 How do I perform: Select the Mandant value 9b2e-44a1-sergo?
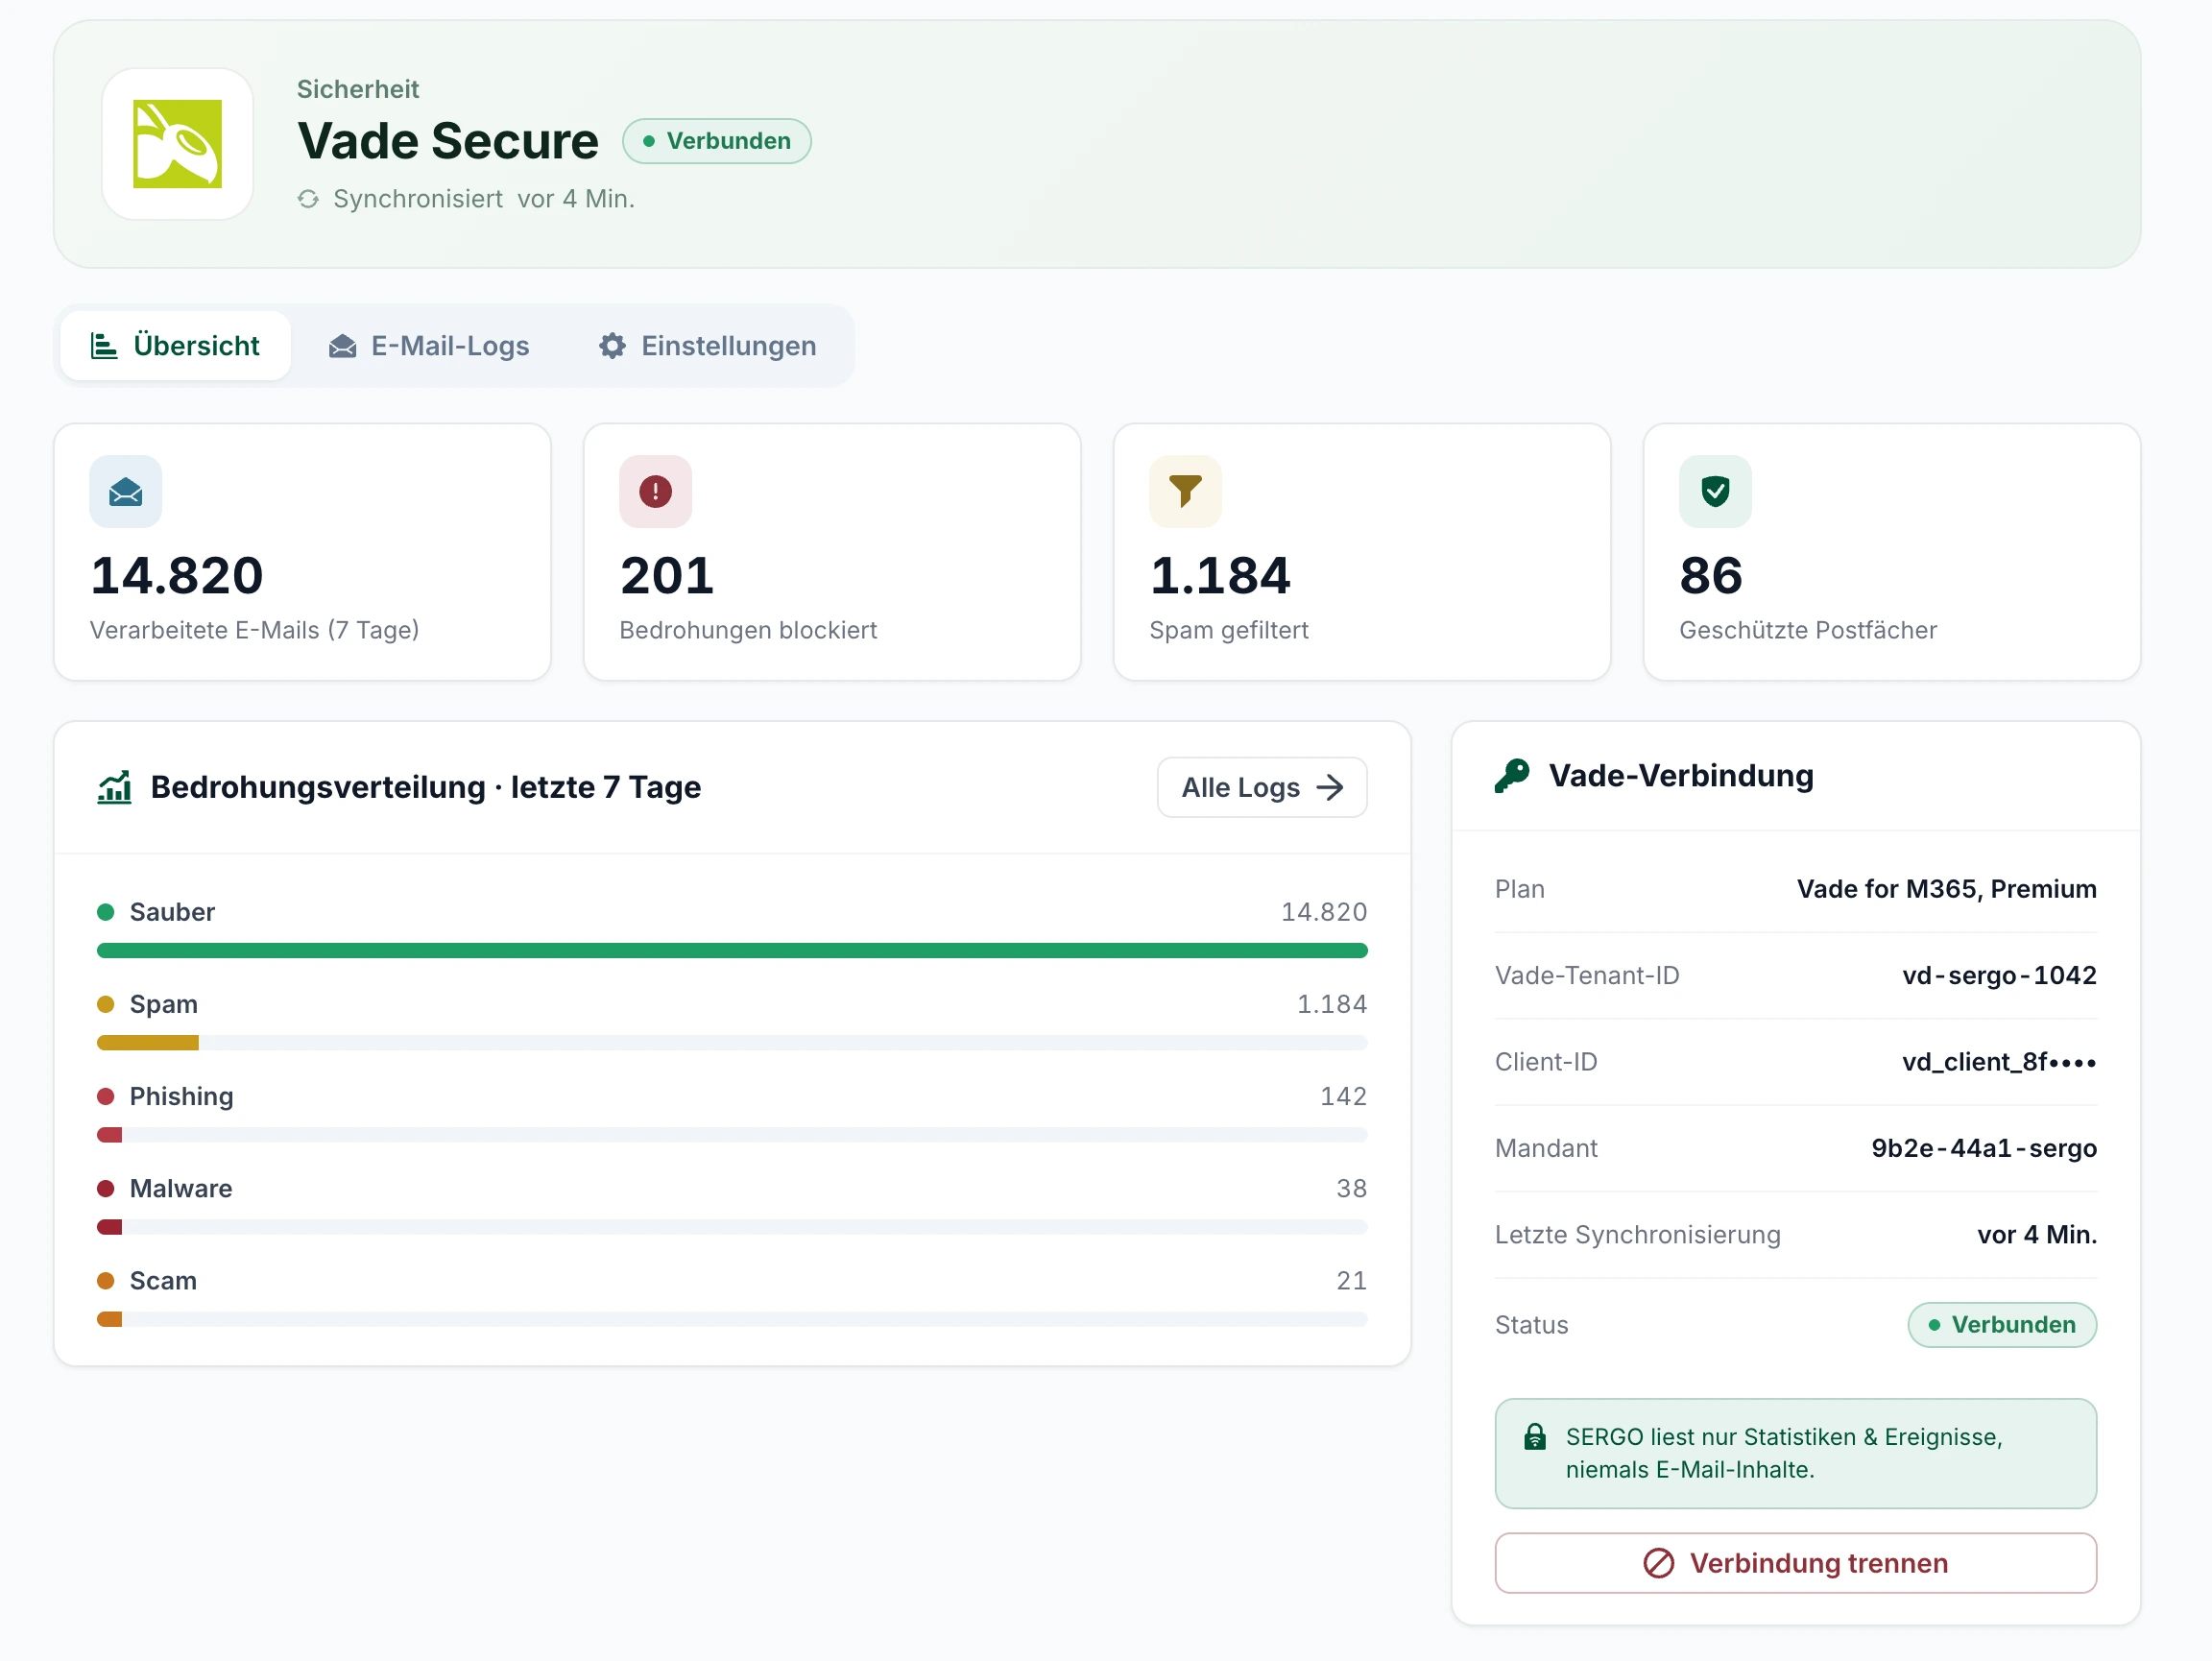tap(1984, 1148)
